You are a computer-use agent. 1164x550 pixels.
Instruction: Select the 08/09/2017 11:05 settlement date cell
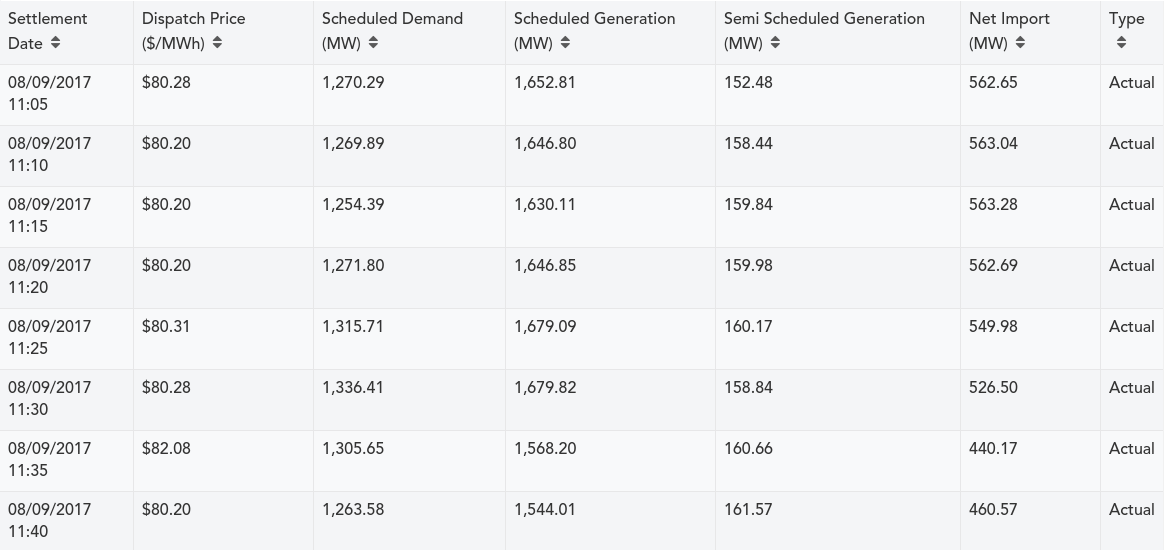point(49,93)
